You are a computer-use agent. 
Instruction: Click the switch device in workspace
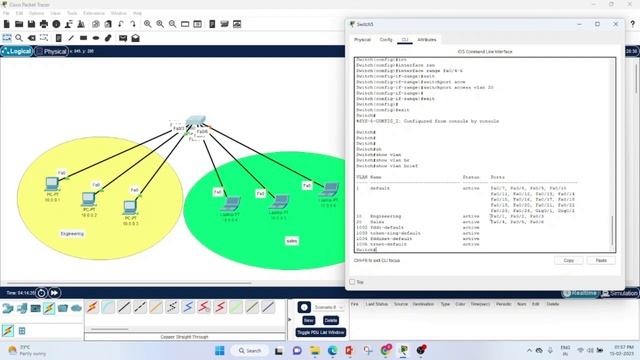coord(196,121)
